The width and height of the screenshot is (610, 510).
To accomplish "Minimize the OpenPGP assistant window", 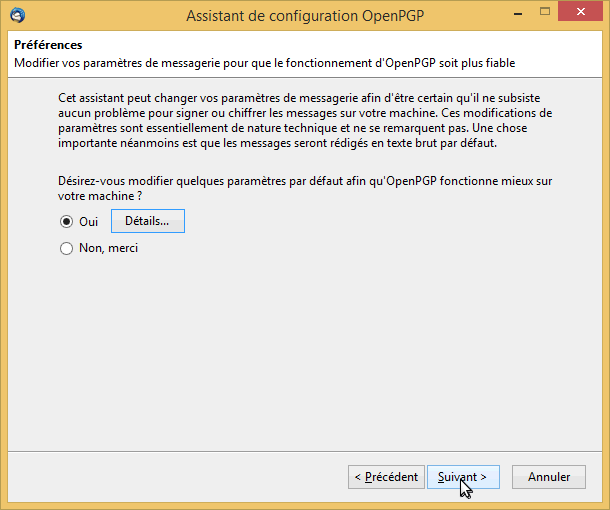I will [x=518, y=13].
